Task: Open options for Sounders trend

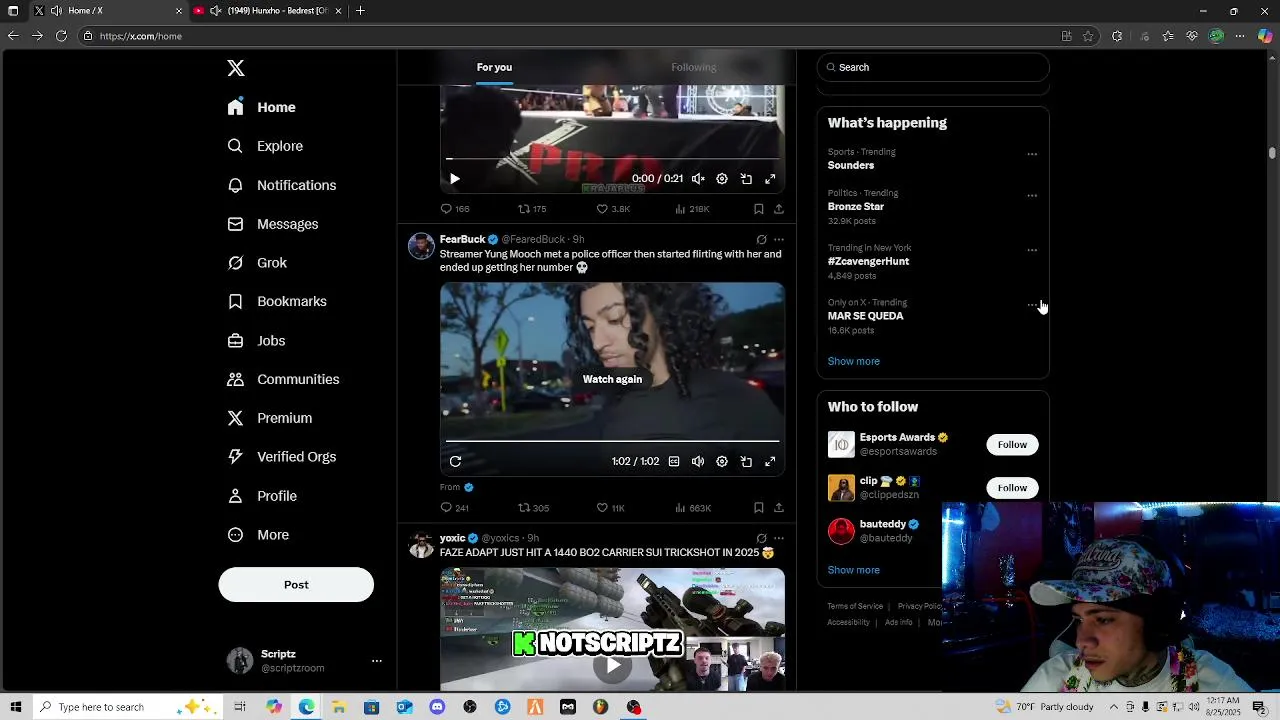Action: click(1032, 154)
